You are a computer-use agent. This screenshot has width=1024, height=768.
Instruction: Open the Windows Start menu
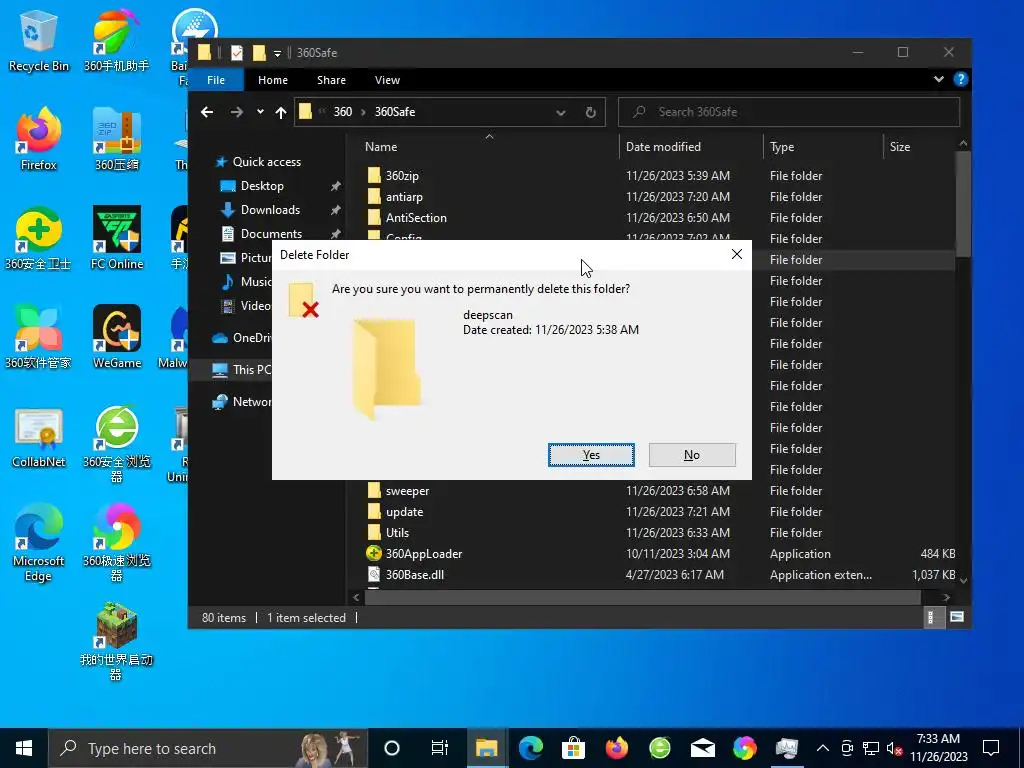click(x=24, y=748)
